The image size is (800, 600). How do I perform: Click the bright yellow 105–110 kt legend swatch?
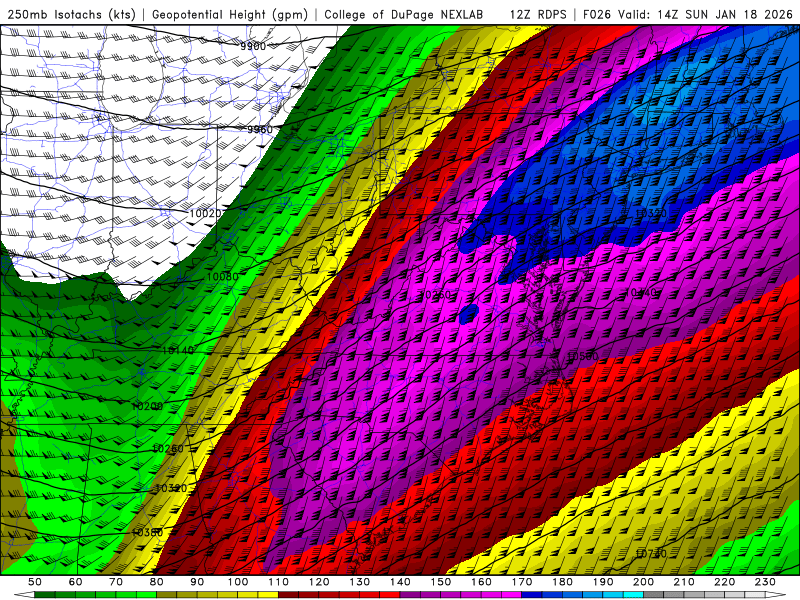pyautogui.click(x=268, y=595)
